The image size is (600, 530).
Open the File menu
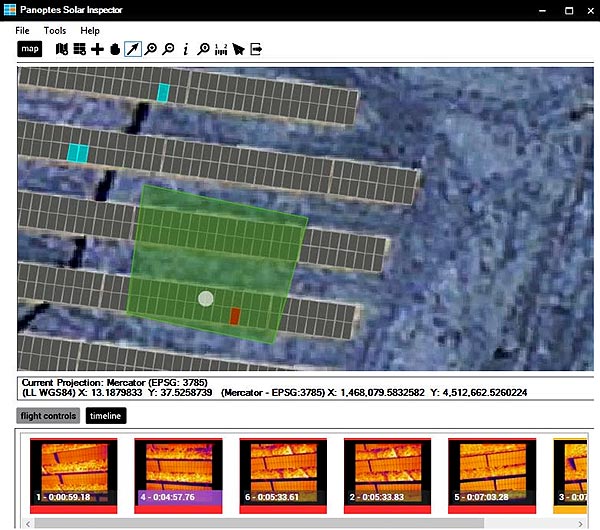[22, 31]
